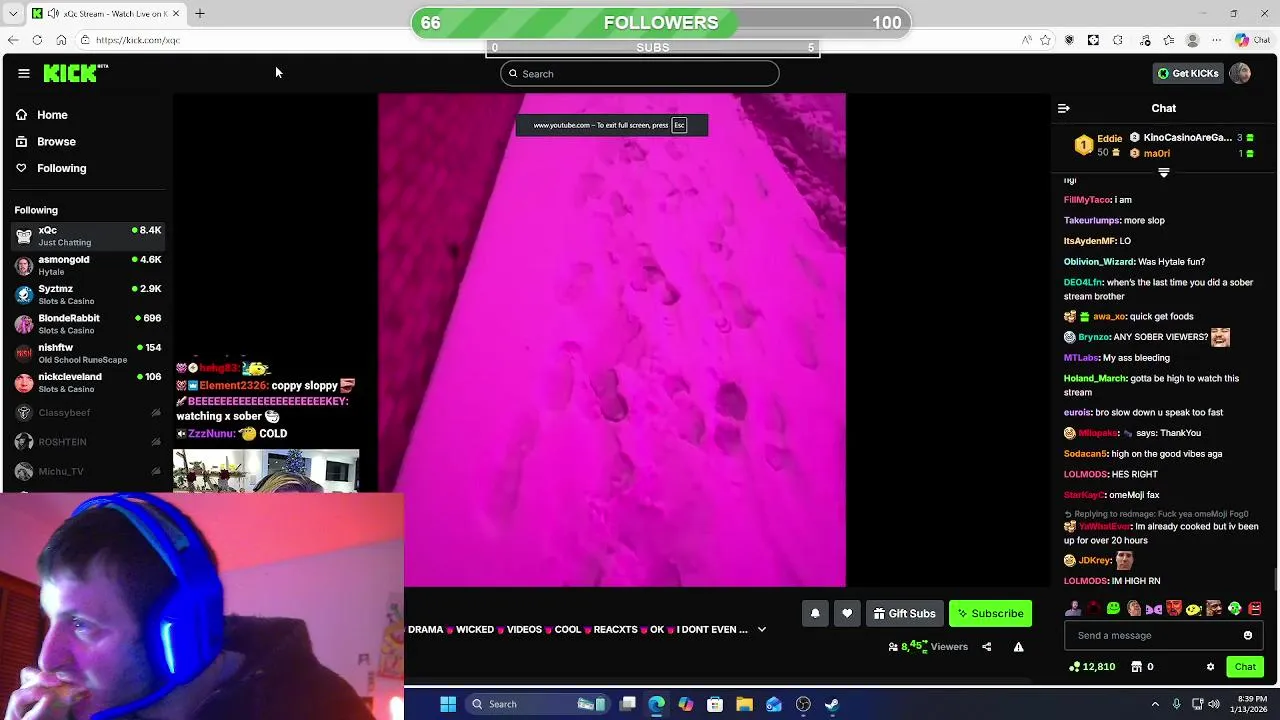Open Steam from the taskbar

coord(832,704)
